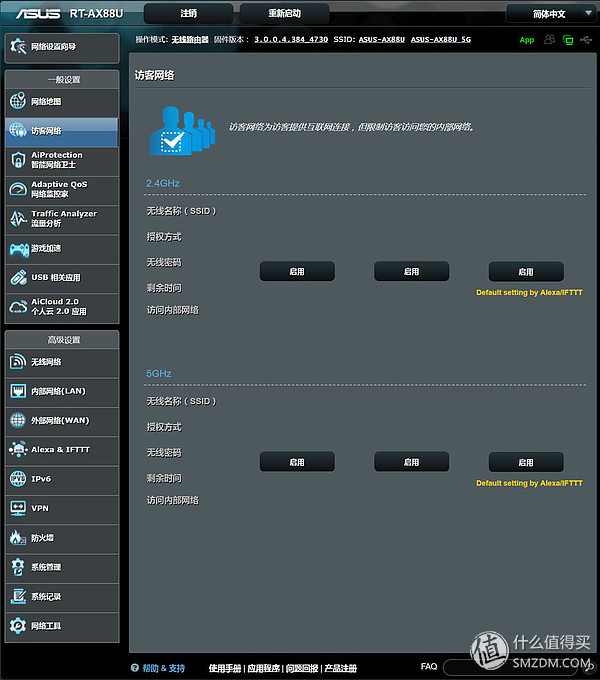Open the Firewall flame icon
This screenshot has width=600, height=680.
[x=18, y=538]
